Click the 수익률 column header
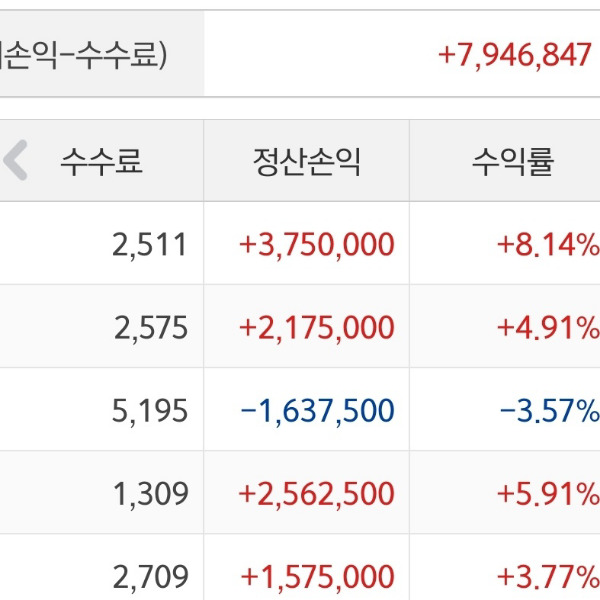Screen dimensions: 600x600 coord(513,160)
